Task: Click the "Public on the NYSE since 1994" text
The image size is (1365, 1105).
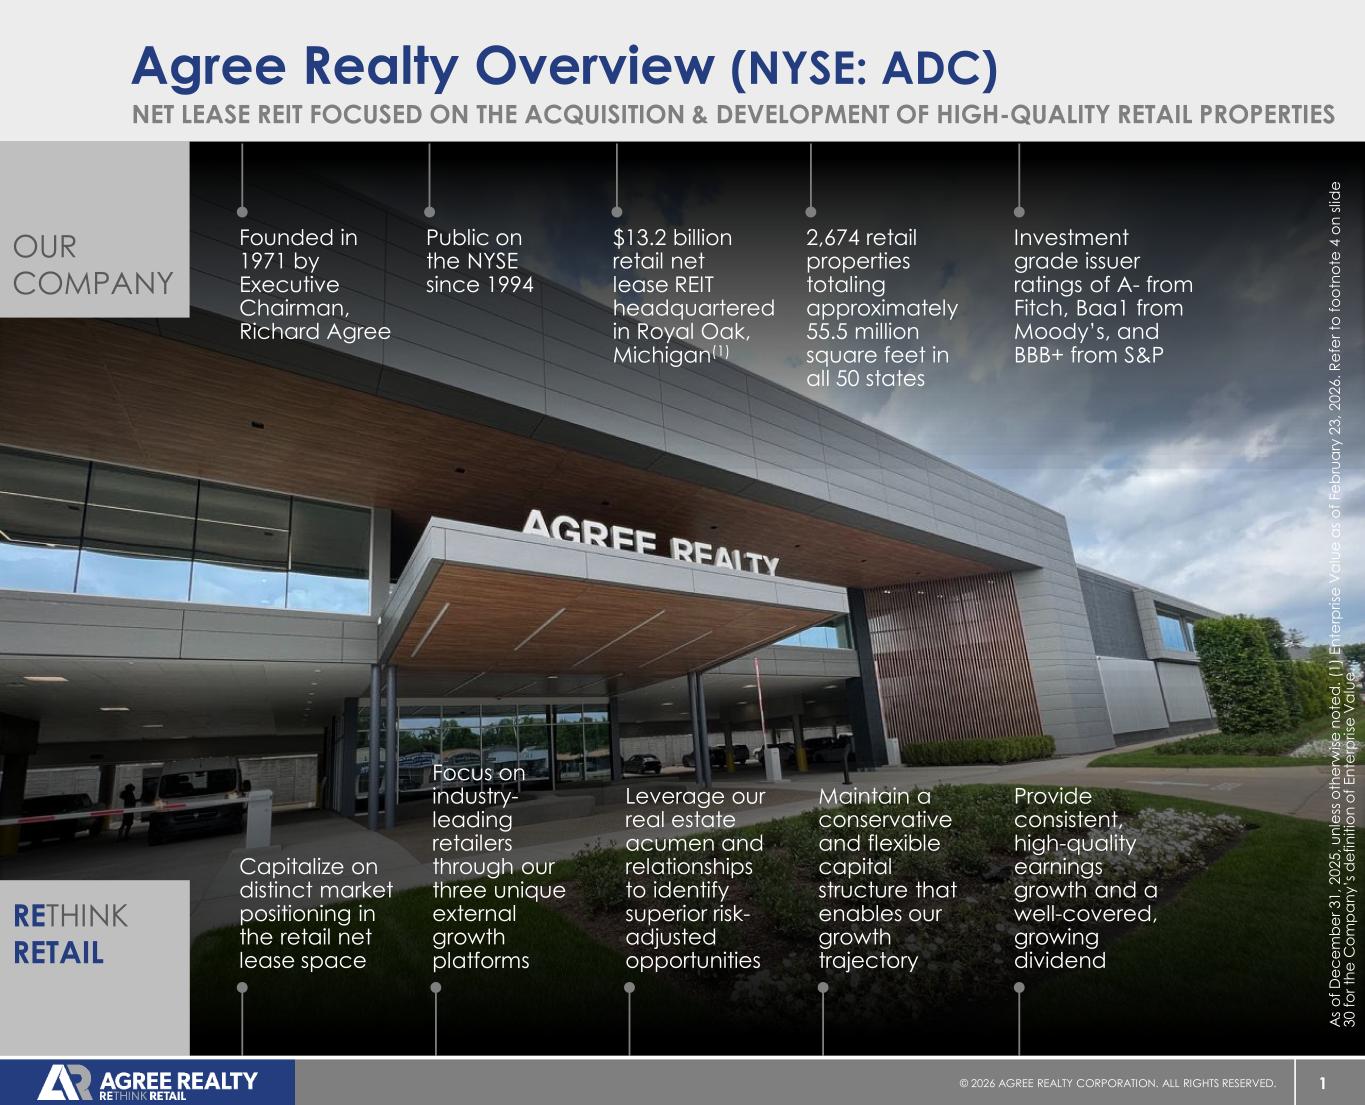Action: point(480,261)
